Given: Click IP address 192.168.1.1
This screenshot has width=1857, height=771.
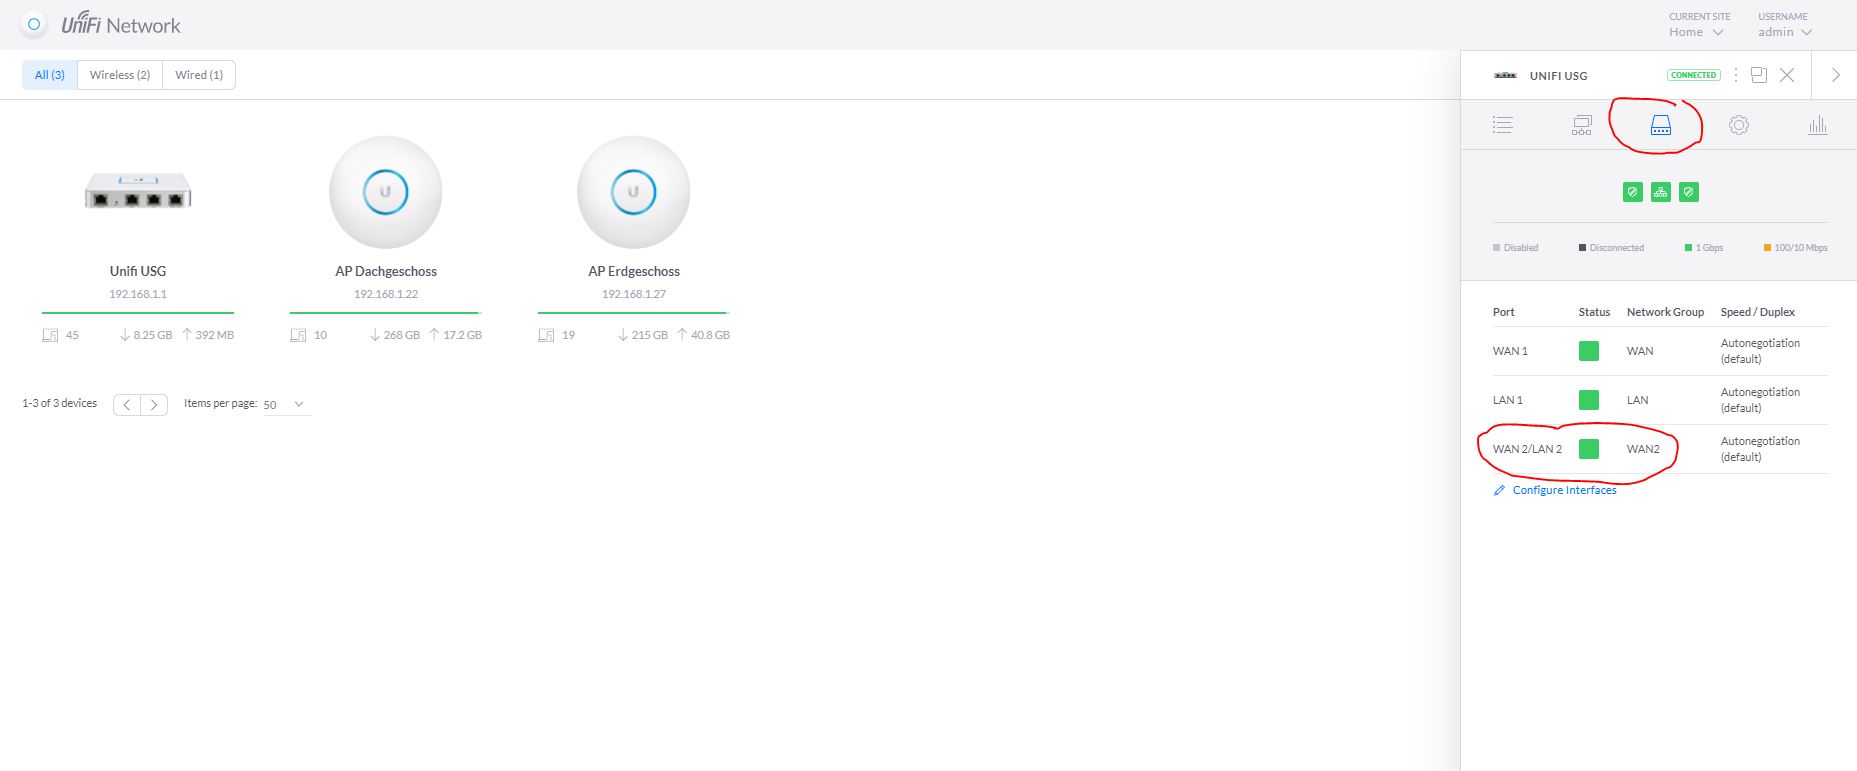Looking at the screenshot, I should pos(138,294).
